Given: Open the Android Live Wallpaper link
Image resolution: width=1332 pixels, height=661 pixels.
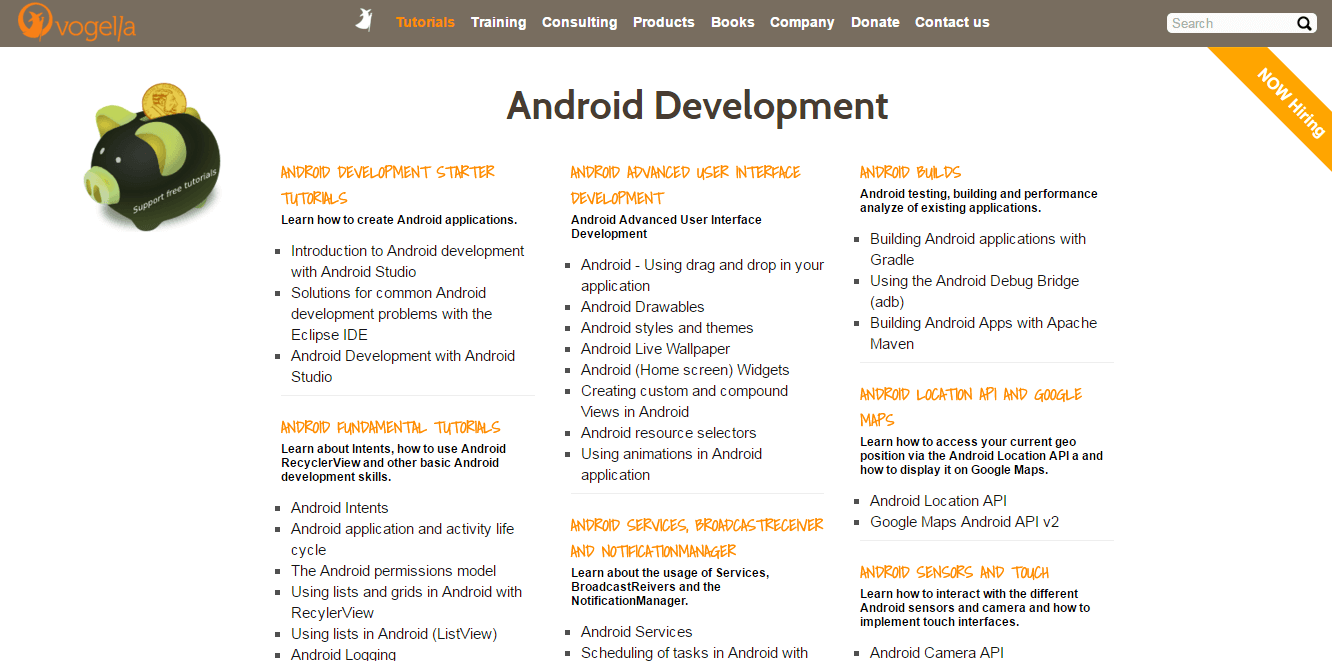Looking at the screenshot, I should (656, 349).
